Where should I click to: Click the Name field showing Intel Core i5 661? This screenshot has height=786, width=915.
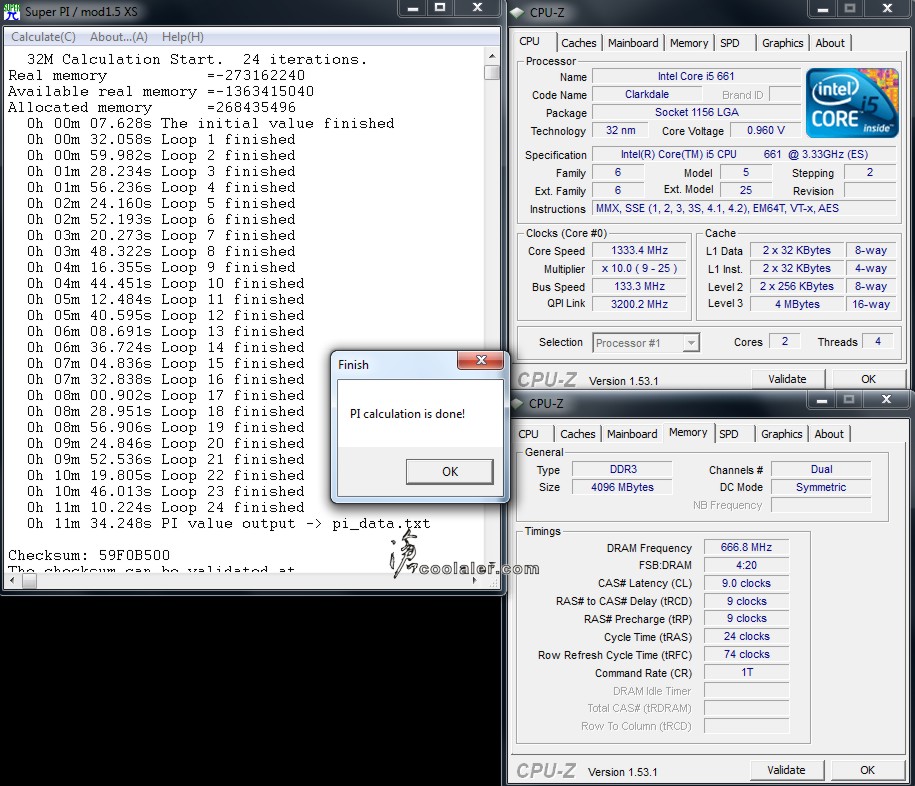(696, 76)
